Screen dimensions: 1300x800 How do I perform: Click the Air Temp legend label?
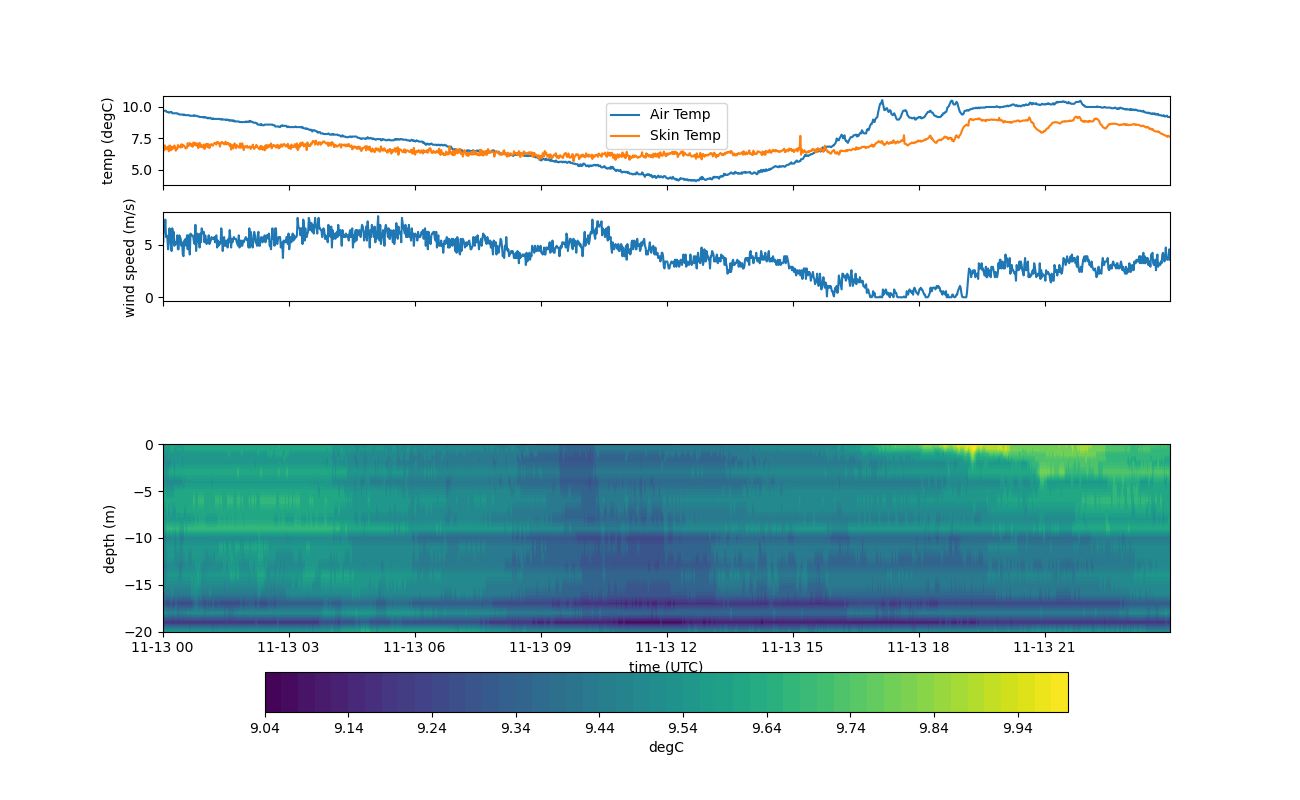pos(680,115)
